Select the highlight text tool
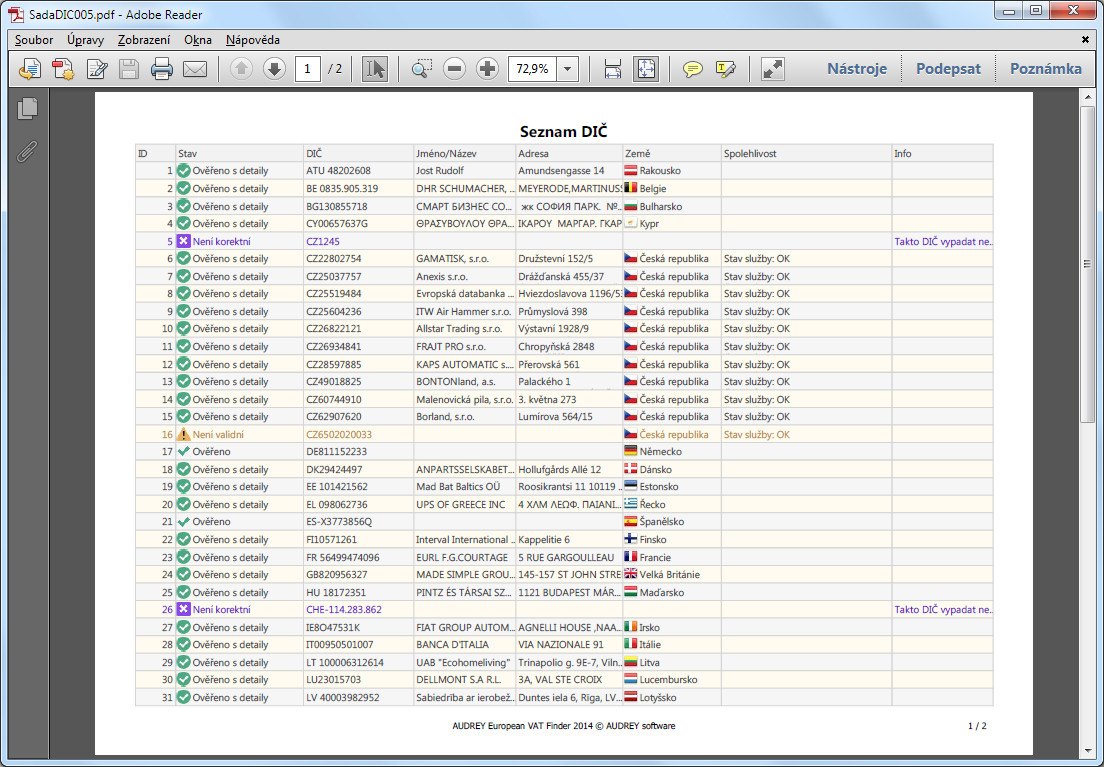 pos(726,69)
